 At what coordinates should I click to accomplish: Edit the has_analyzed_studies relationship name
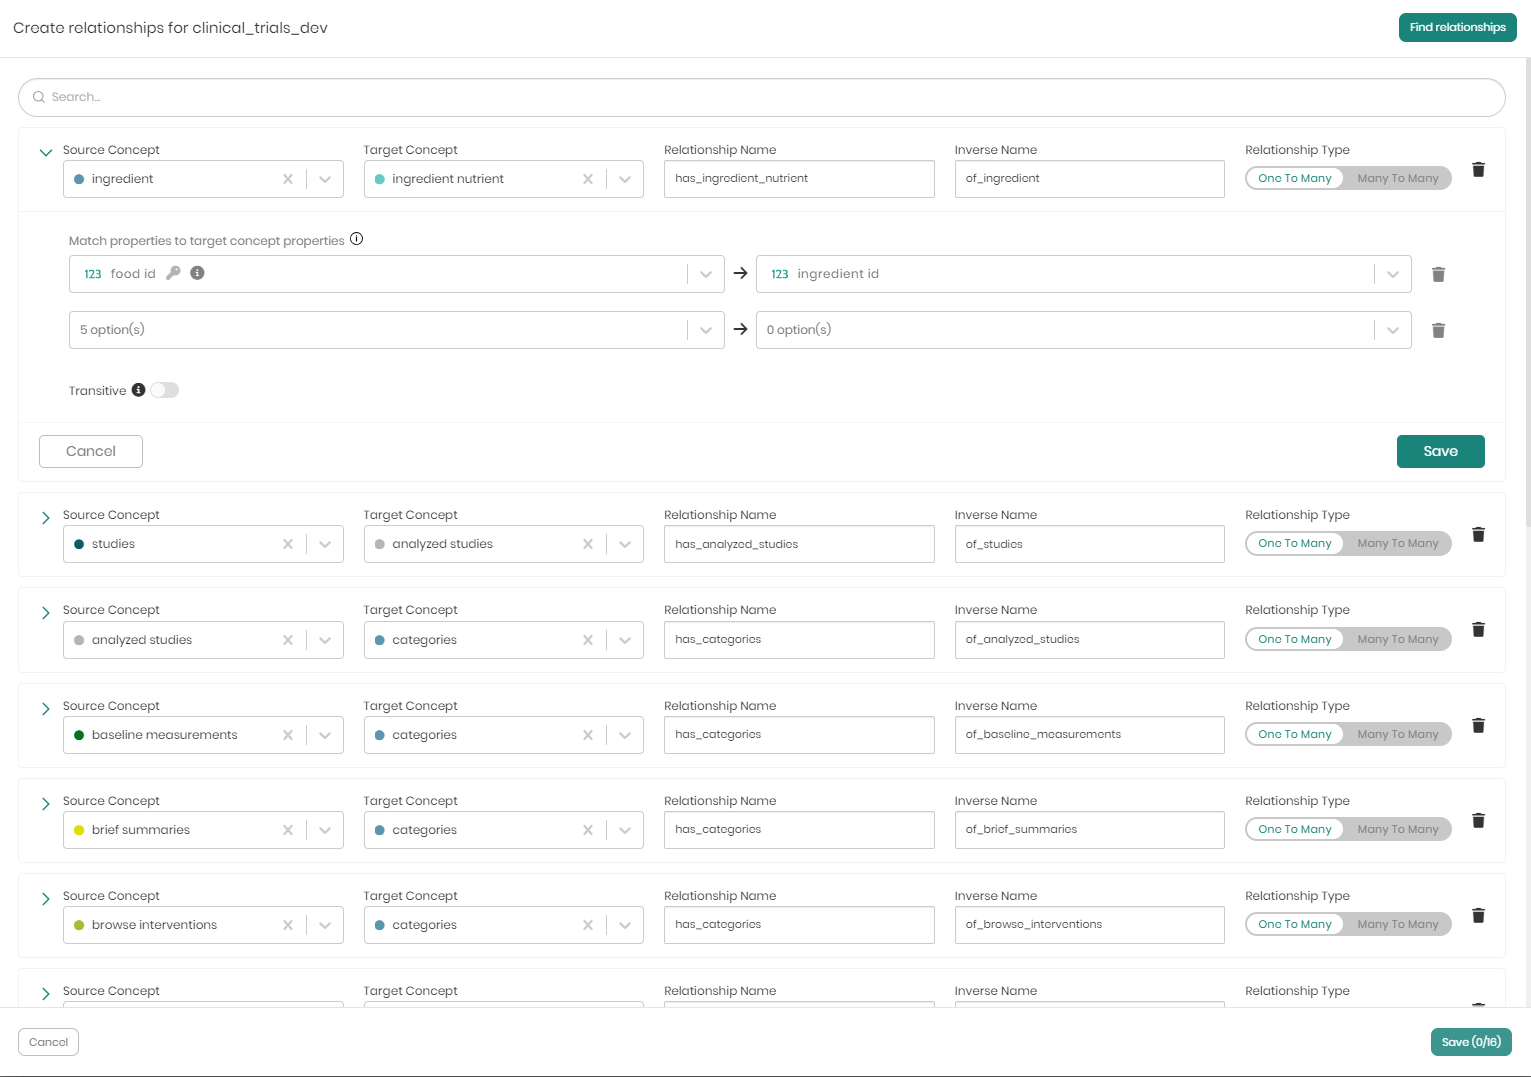(x=799, y=544)
